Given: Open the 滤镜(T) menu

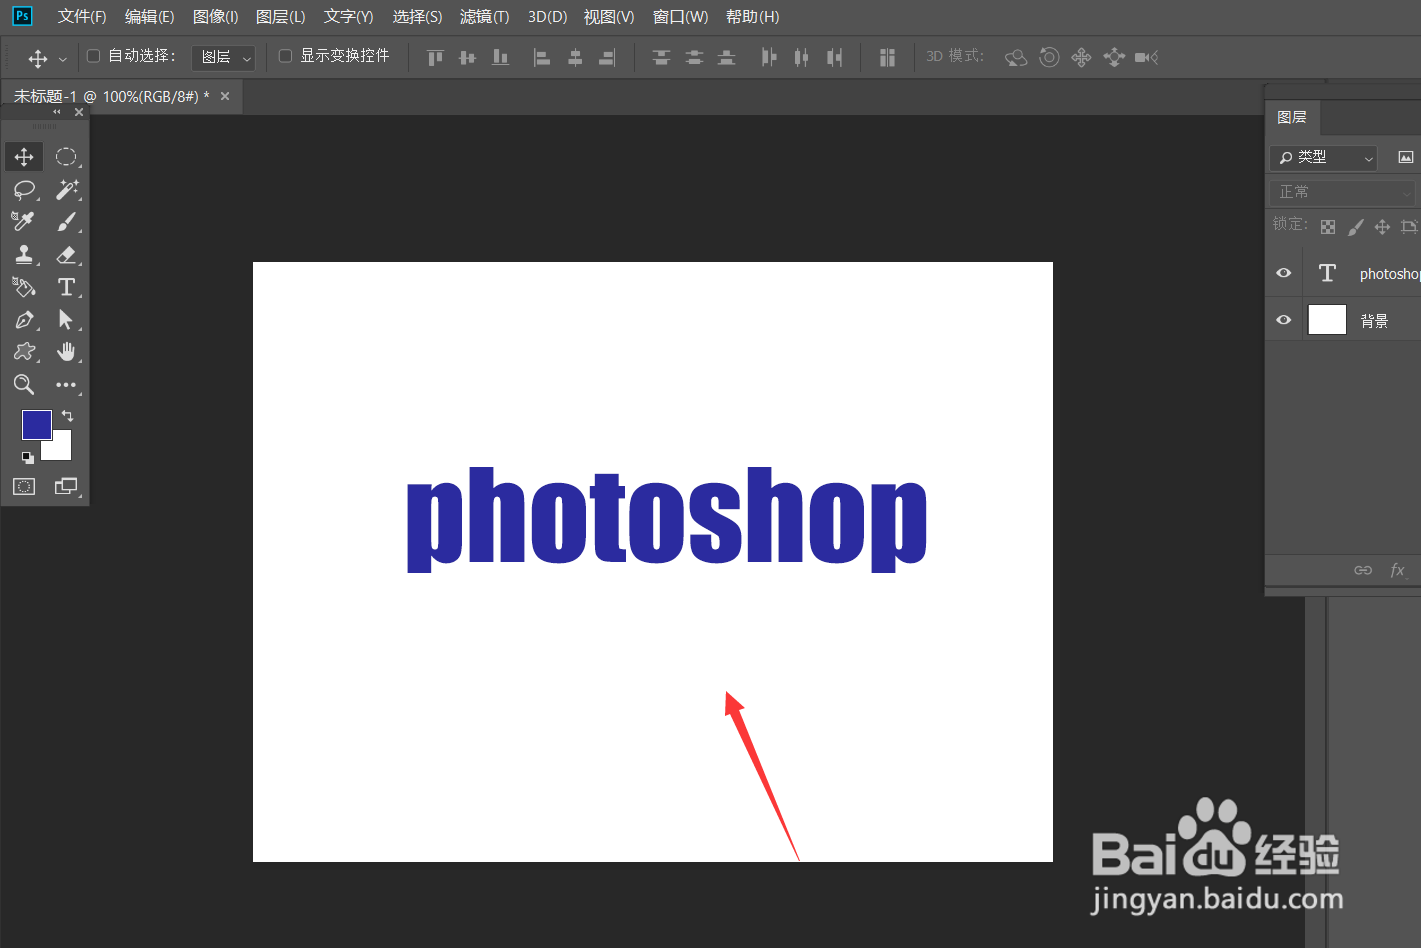Looking at the screenshot, I should coord(484,17).
